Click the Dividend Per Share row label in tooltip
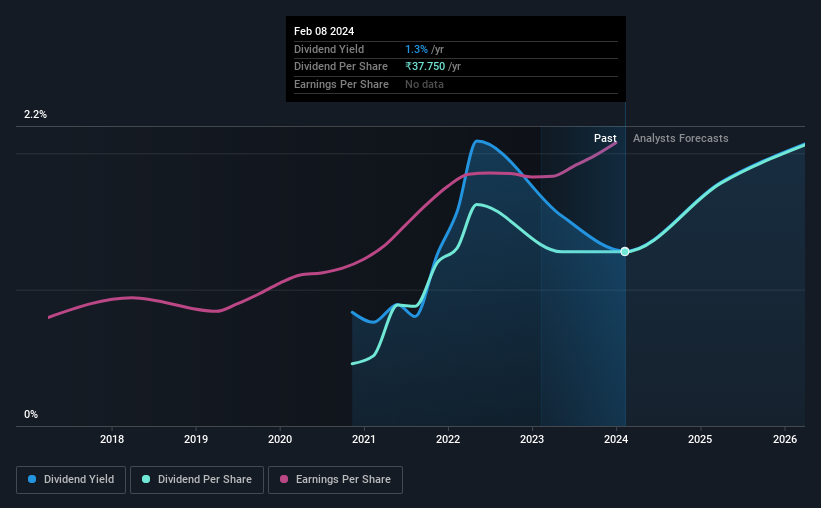Screen dimensions: 821x508 coord(341,67)
